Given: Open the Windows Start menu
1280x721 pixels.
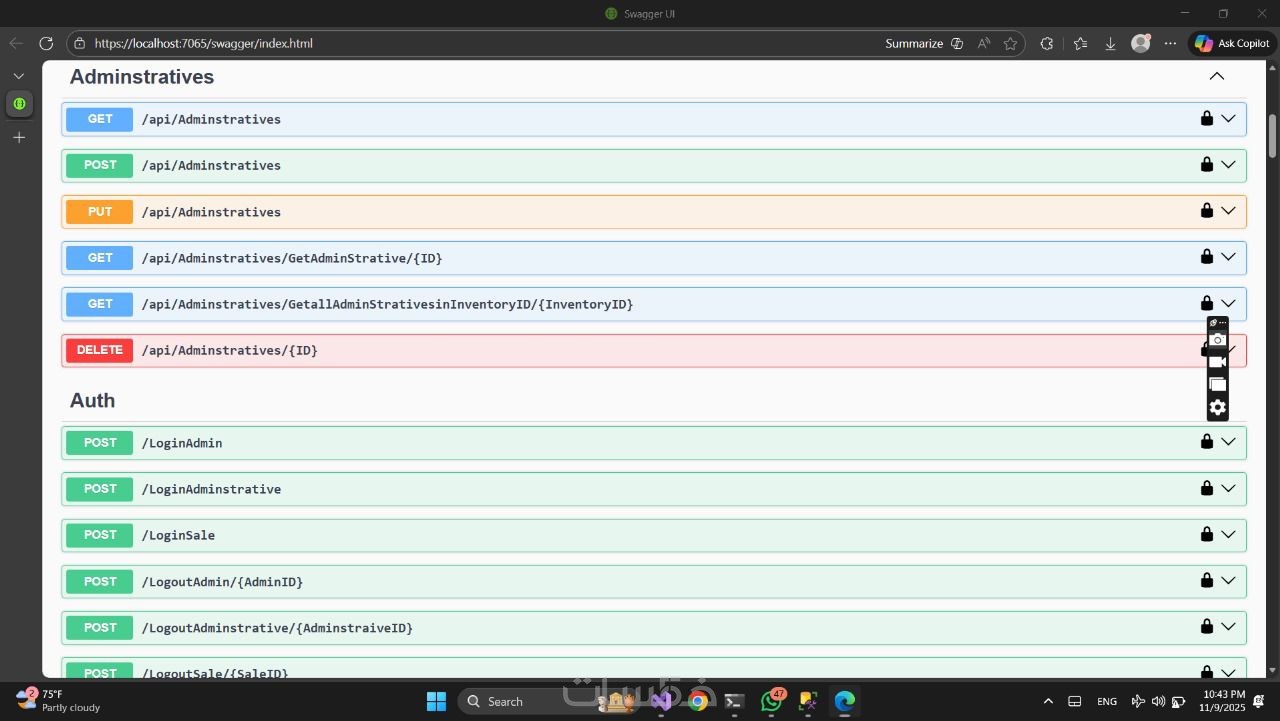Looking at the screenshot, I should [436, 701].
